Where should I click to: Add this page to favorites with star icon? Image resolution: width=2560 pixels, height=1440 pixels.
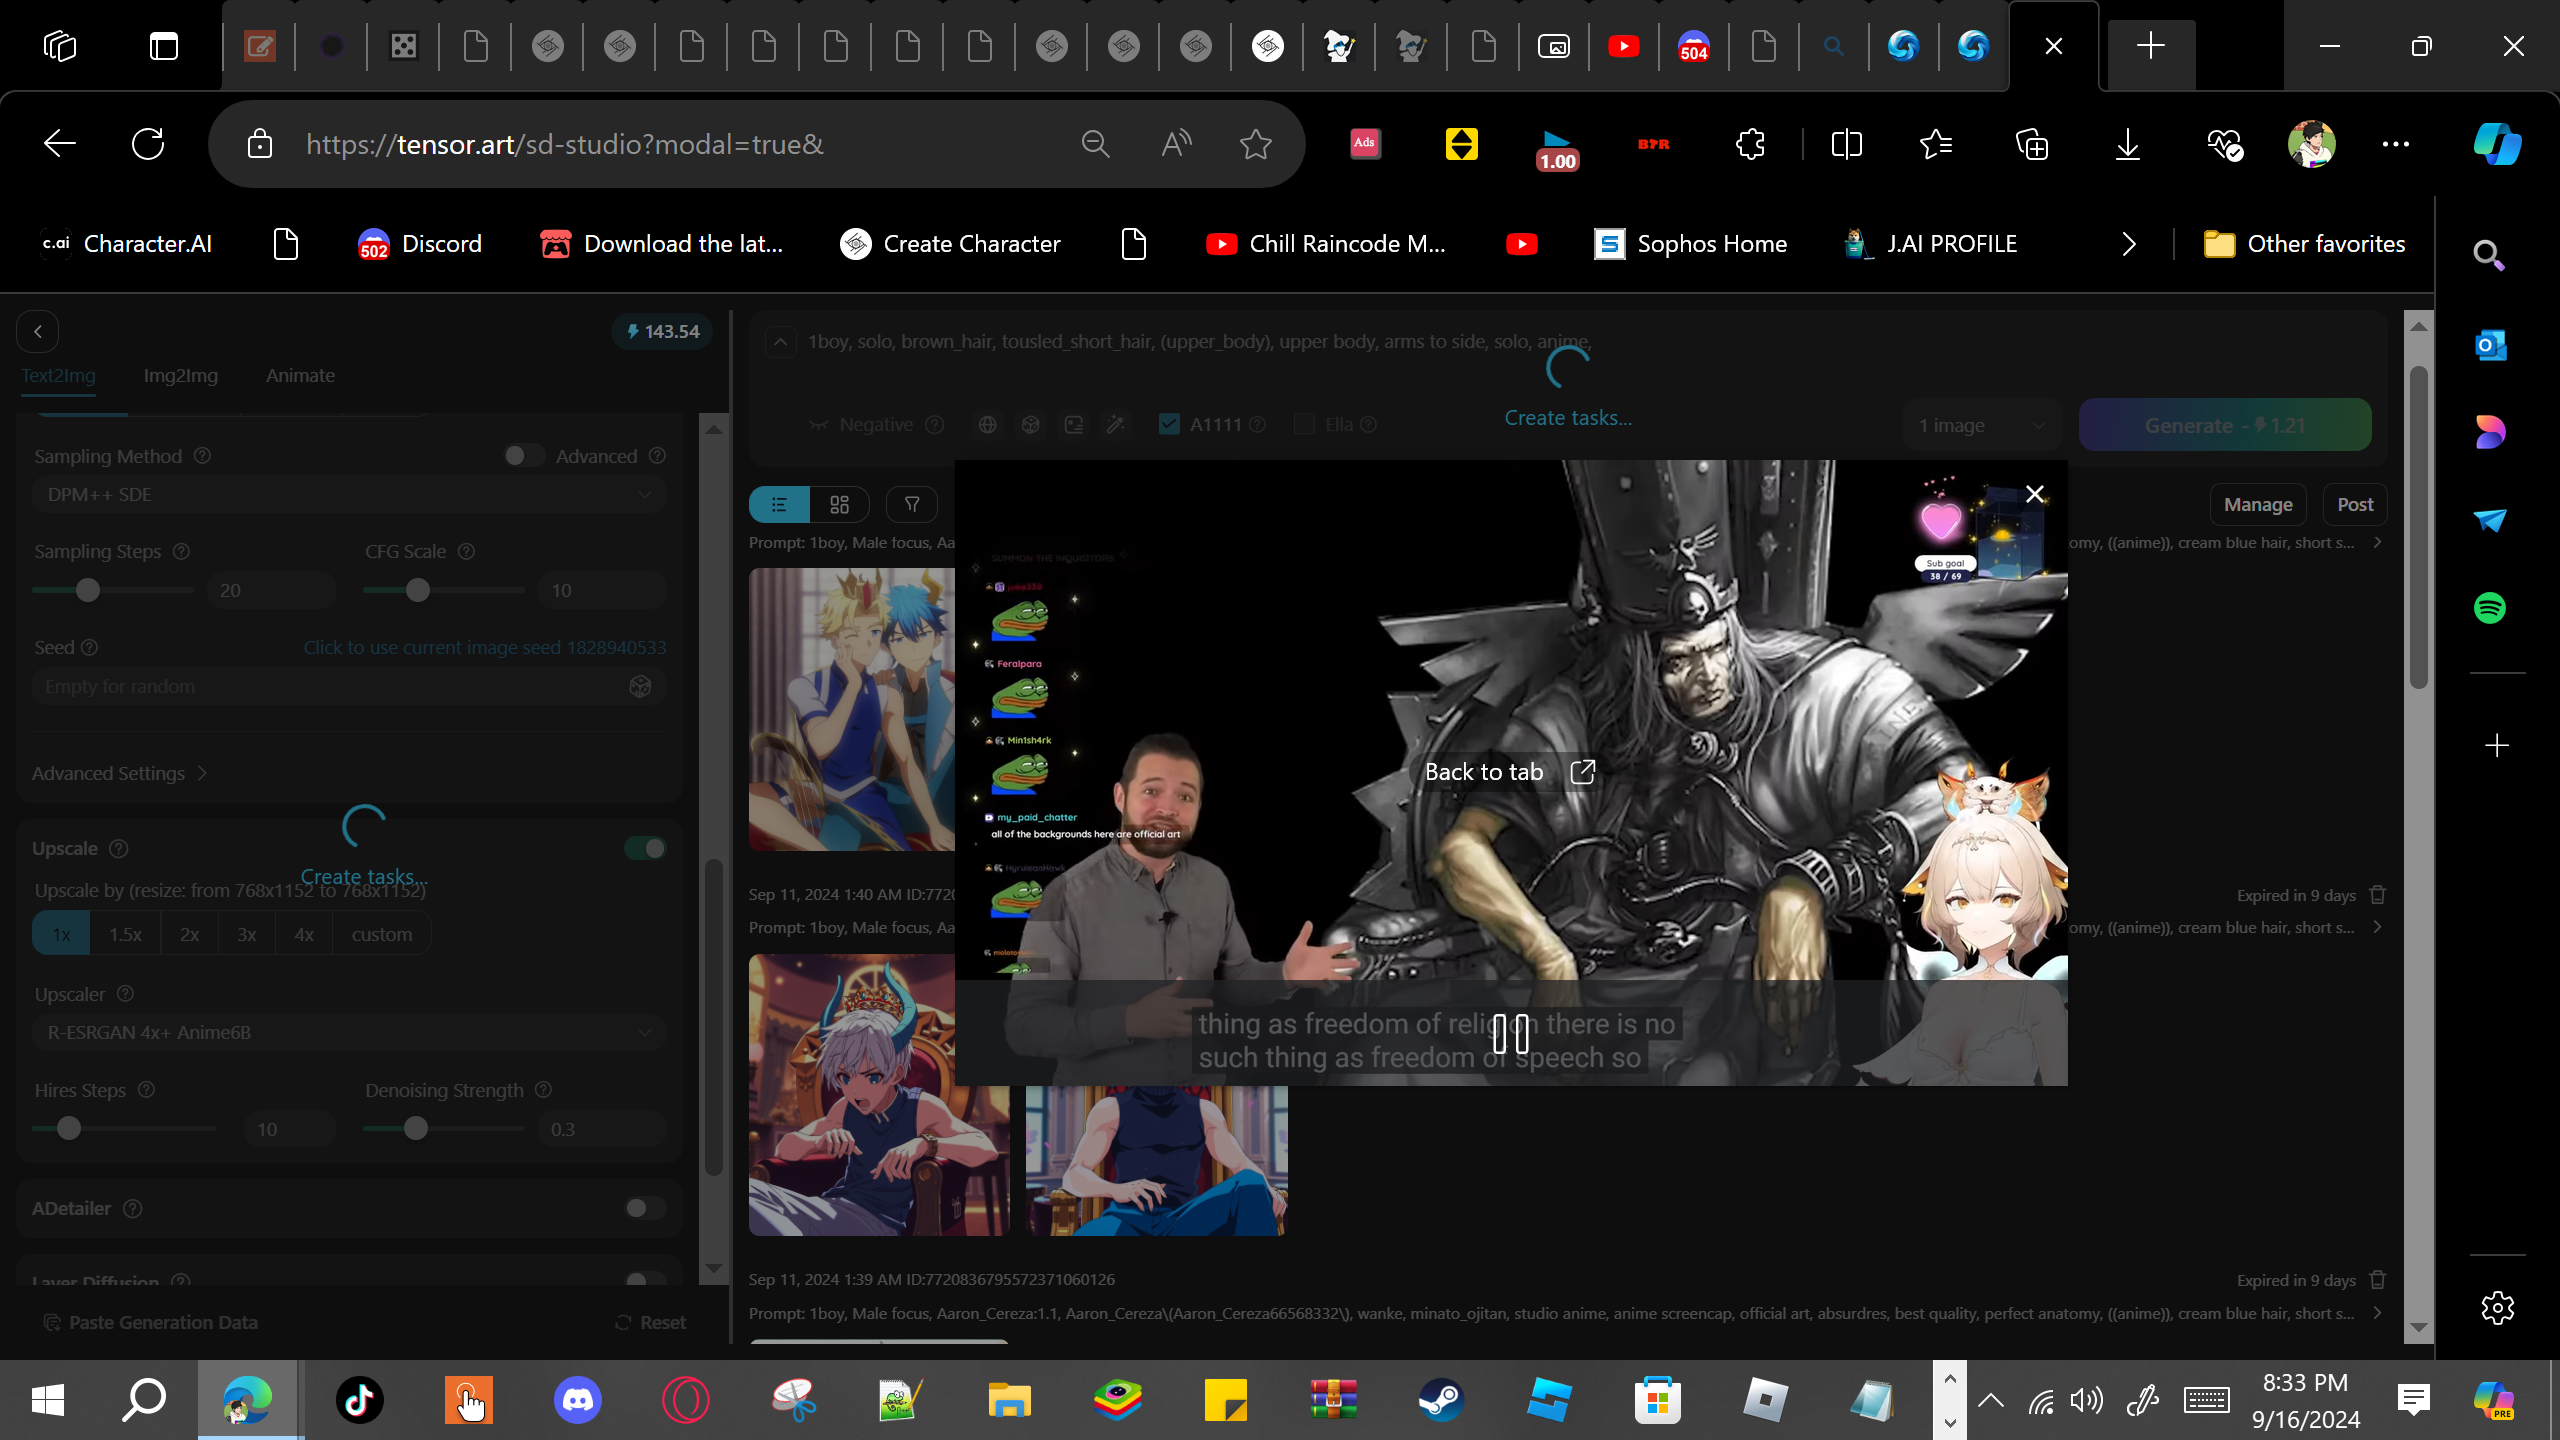1255,144
